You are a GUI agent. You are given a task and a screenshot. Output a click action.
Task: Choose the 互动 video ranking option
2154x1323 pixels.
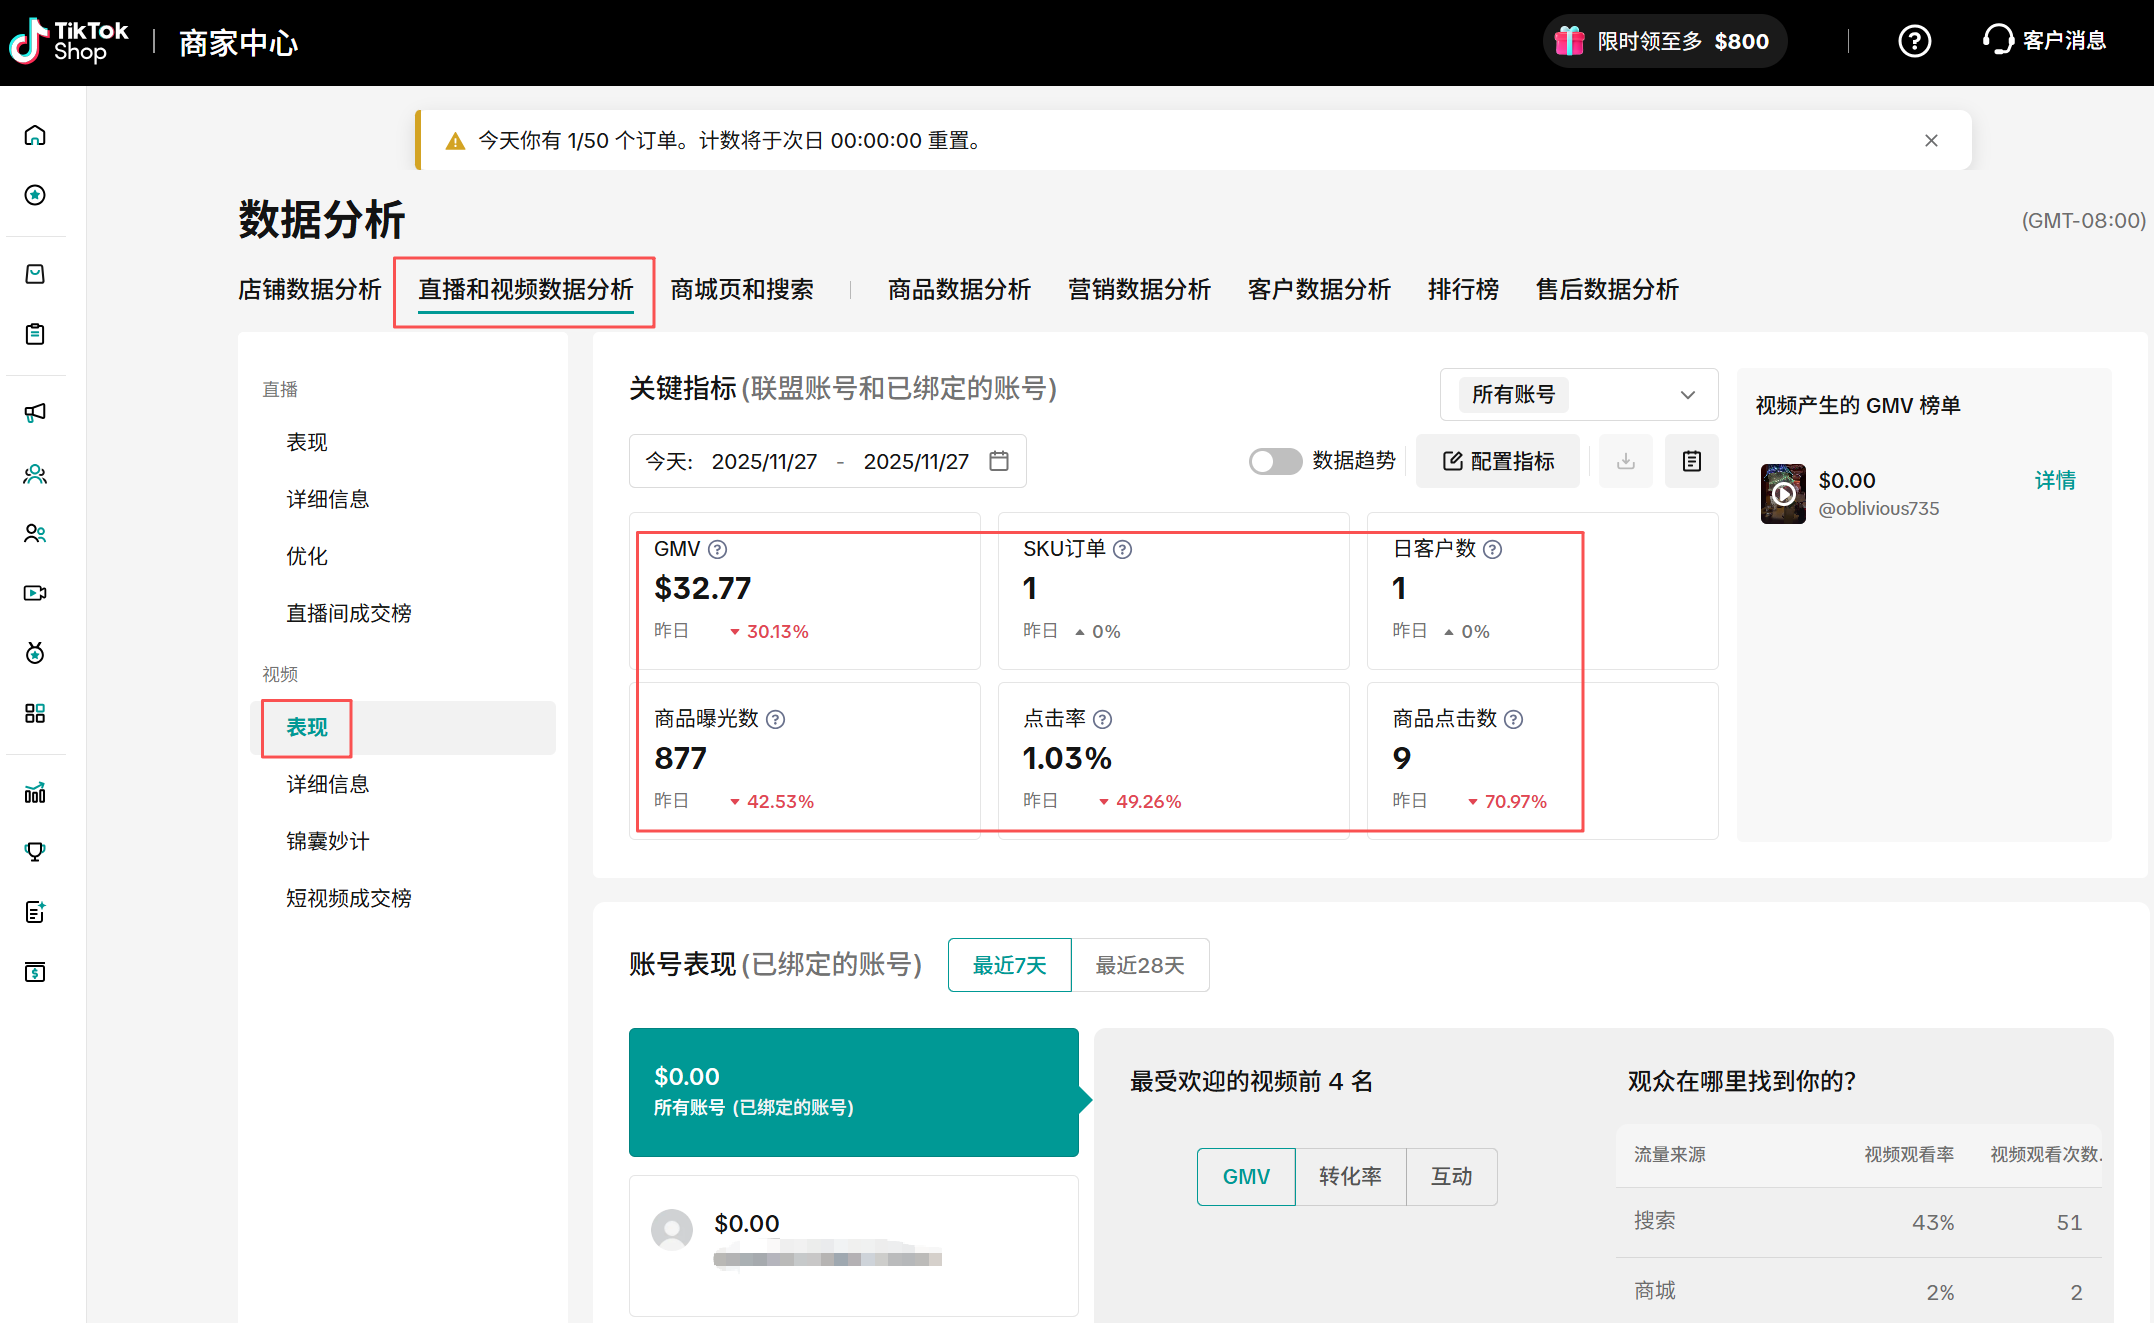pyautogui.click(x=1451, y=1176)
